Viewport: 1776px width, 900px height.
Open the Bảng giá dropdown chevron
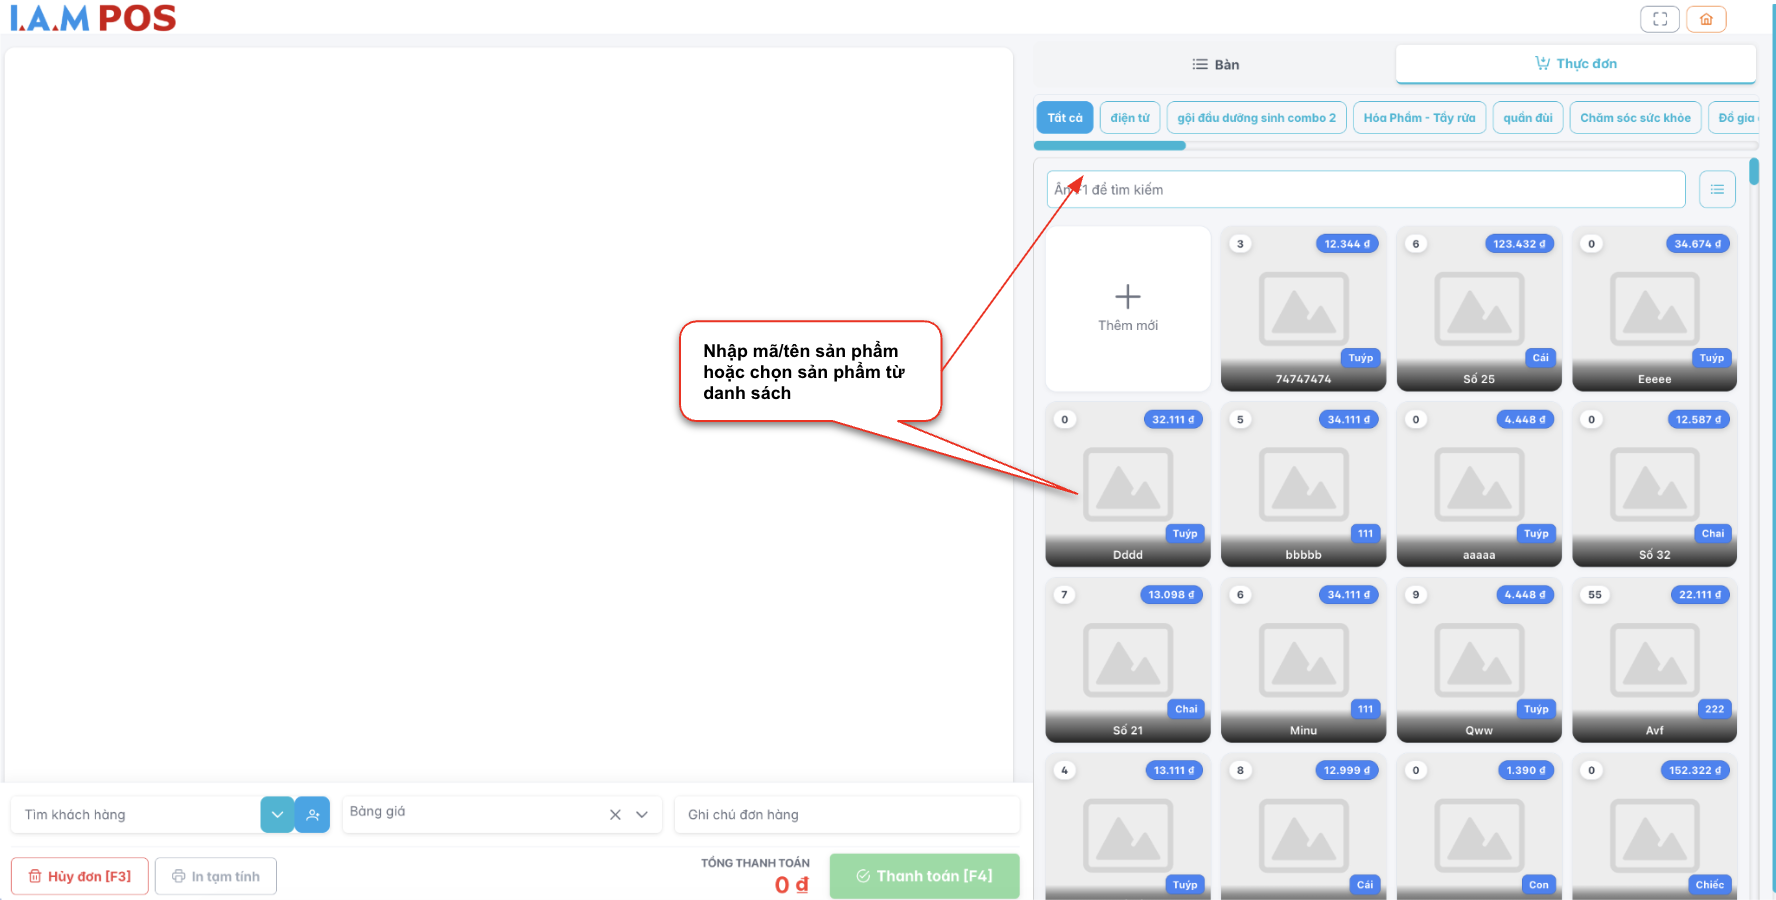point(642,815)
